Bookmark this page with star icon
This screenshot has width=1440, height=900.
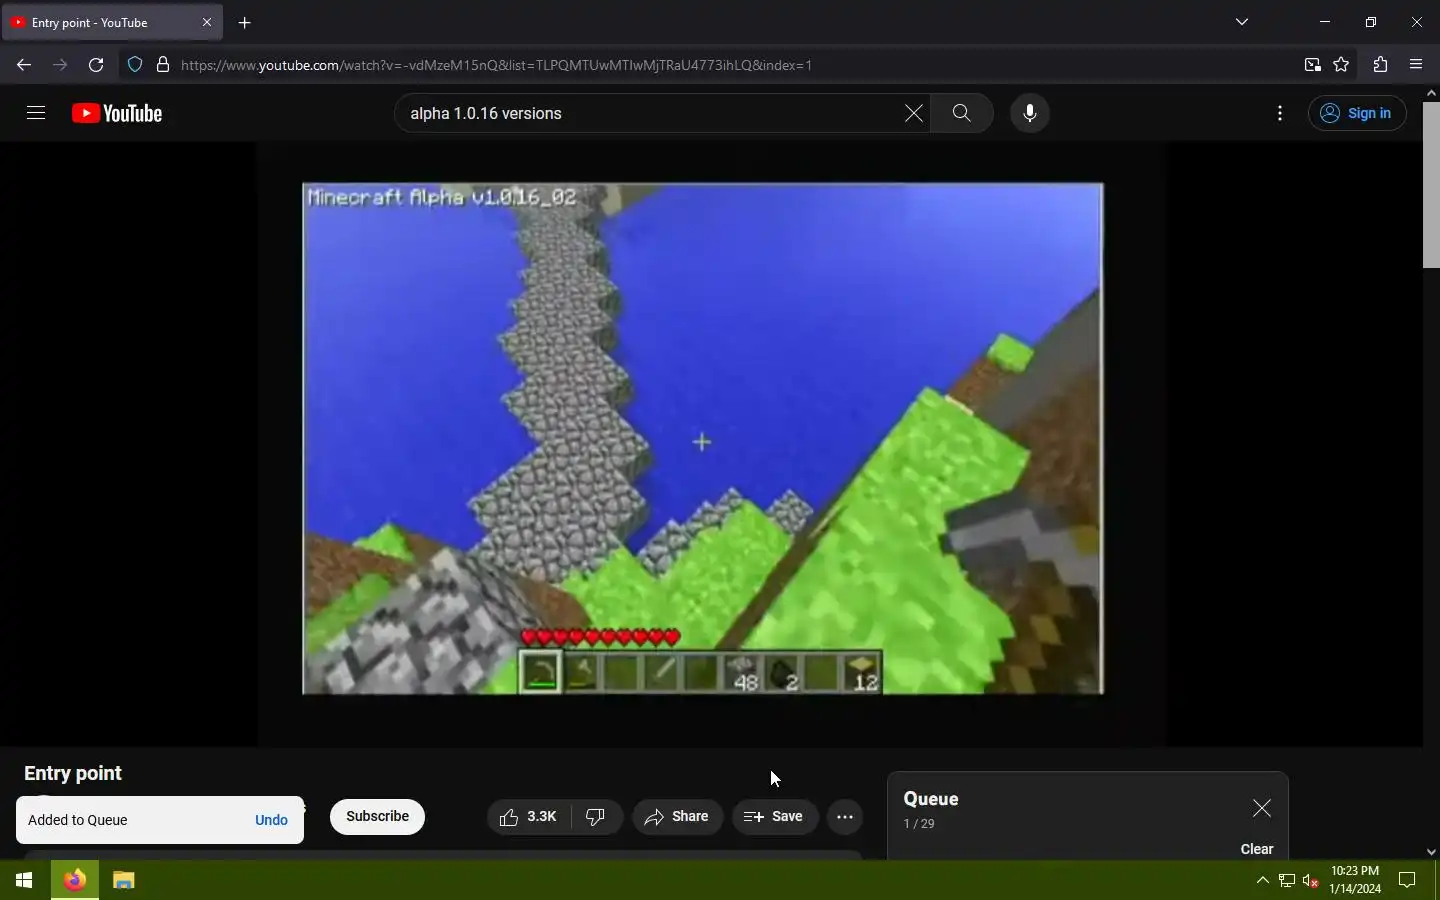tap(1342, 65)
